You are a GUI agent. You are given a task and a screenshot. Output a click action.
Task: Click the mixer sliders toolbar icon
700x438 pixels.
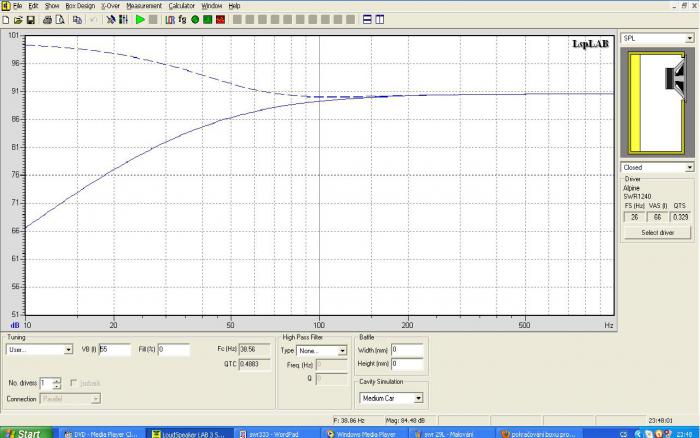[124, 20]
